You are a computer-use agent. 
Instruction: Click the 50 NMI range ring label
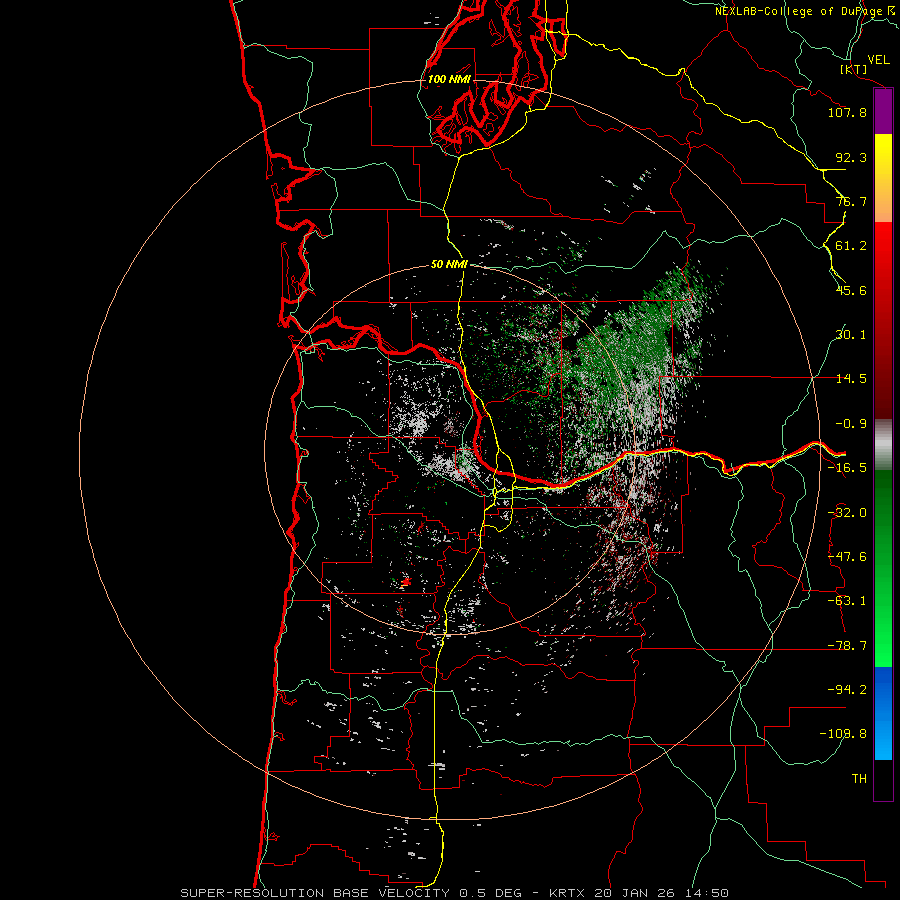449,264
